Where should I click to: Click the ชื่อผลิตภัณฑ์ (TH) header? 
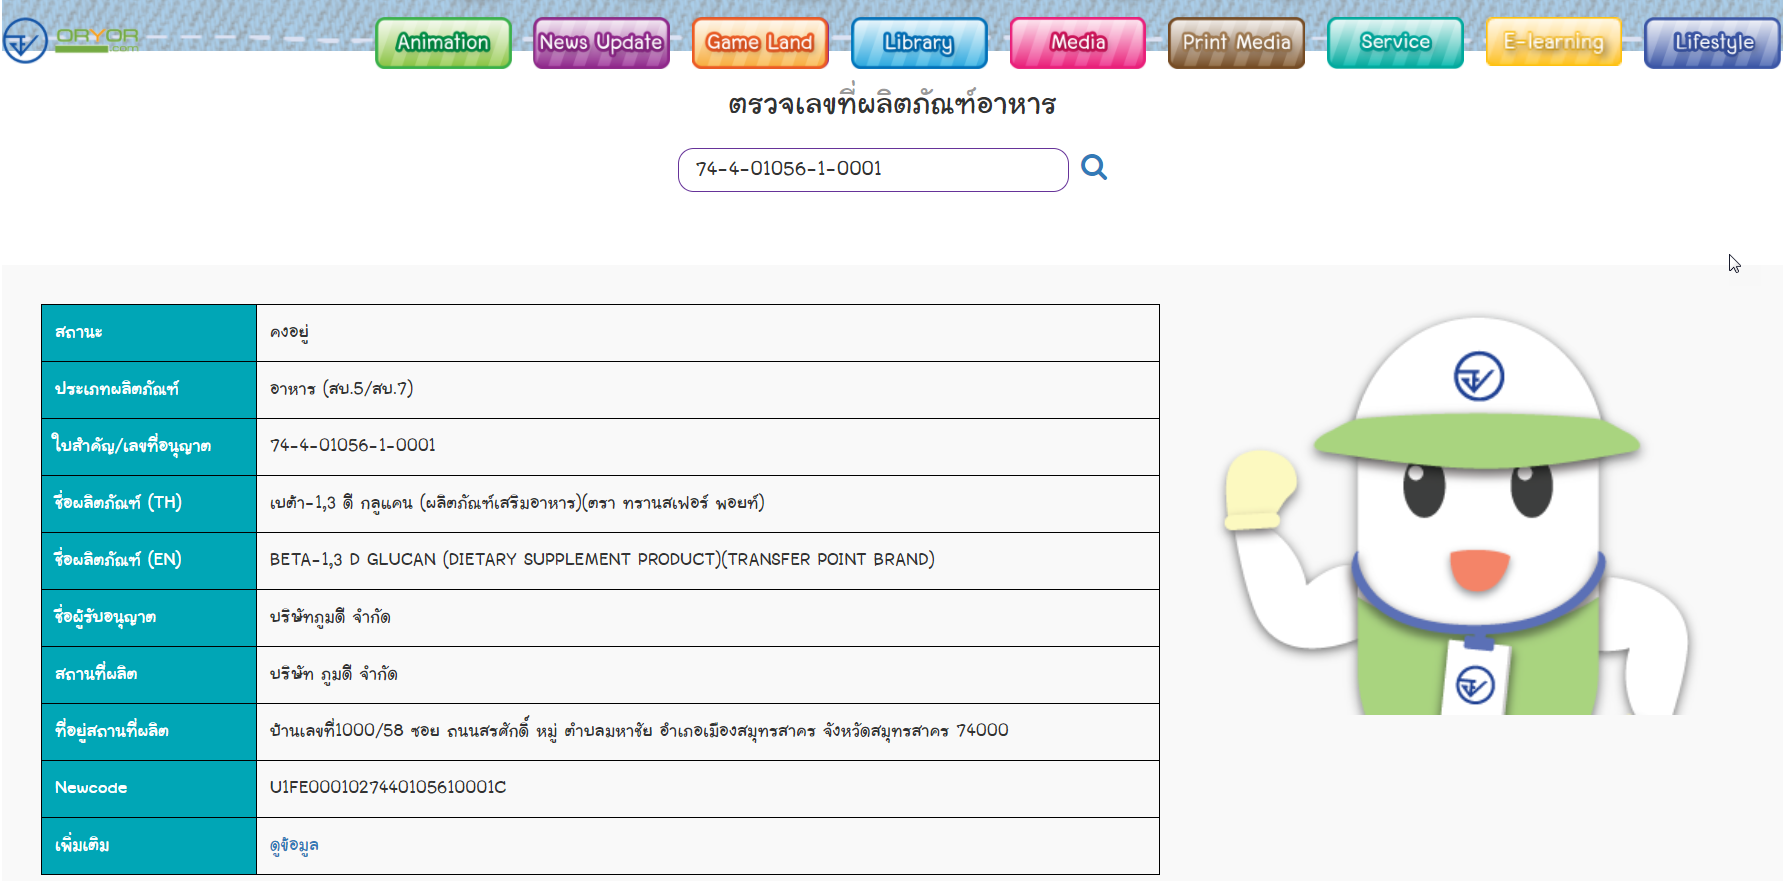tap(149, 504)
